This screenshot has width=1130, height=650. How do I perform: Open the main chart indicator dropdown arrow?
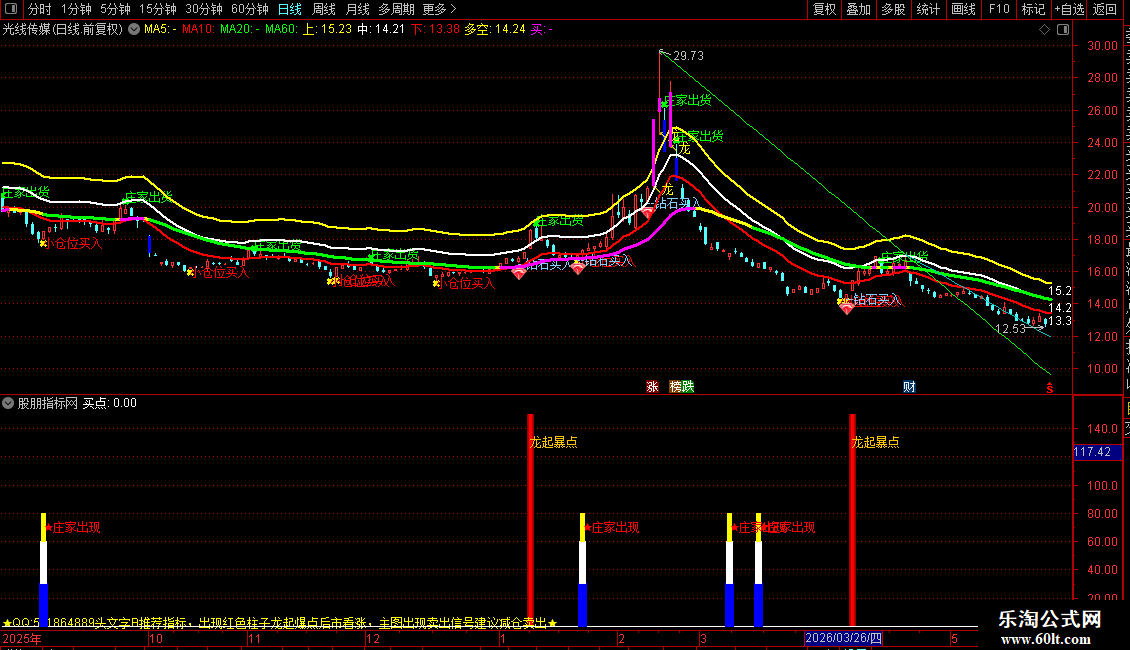coord(134,30)
